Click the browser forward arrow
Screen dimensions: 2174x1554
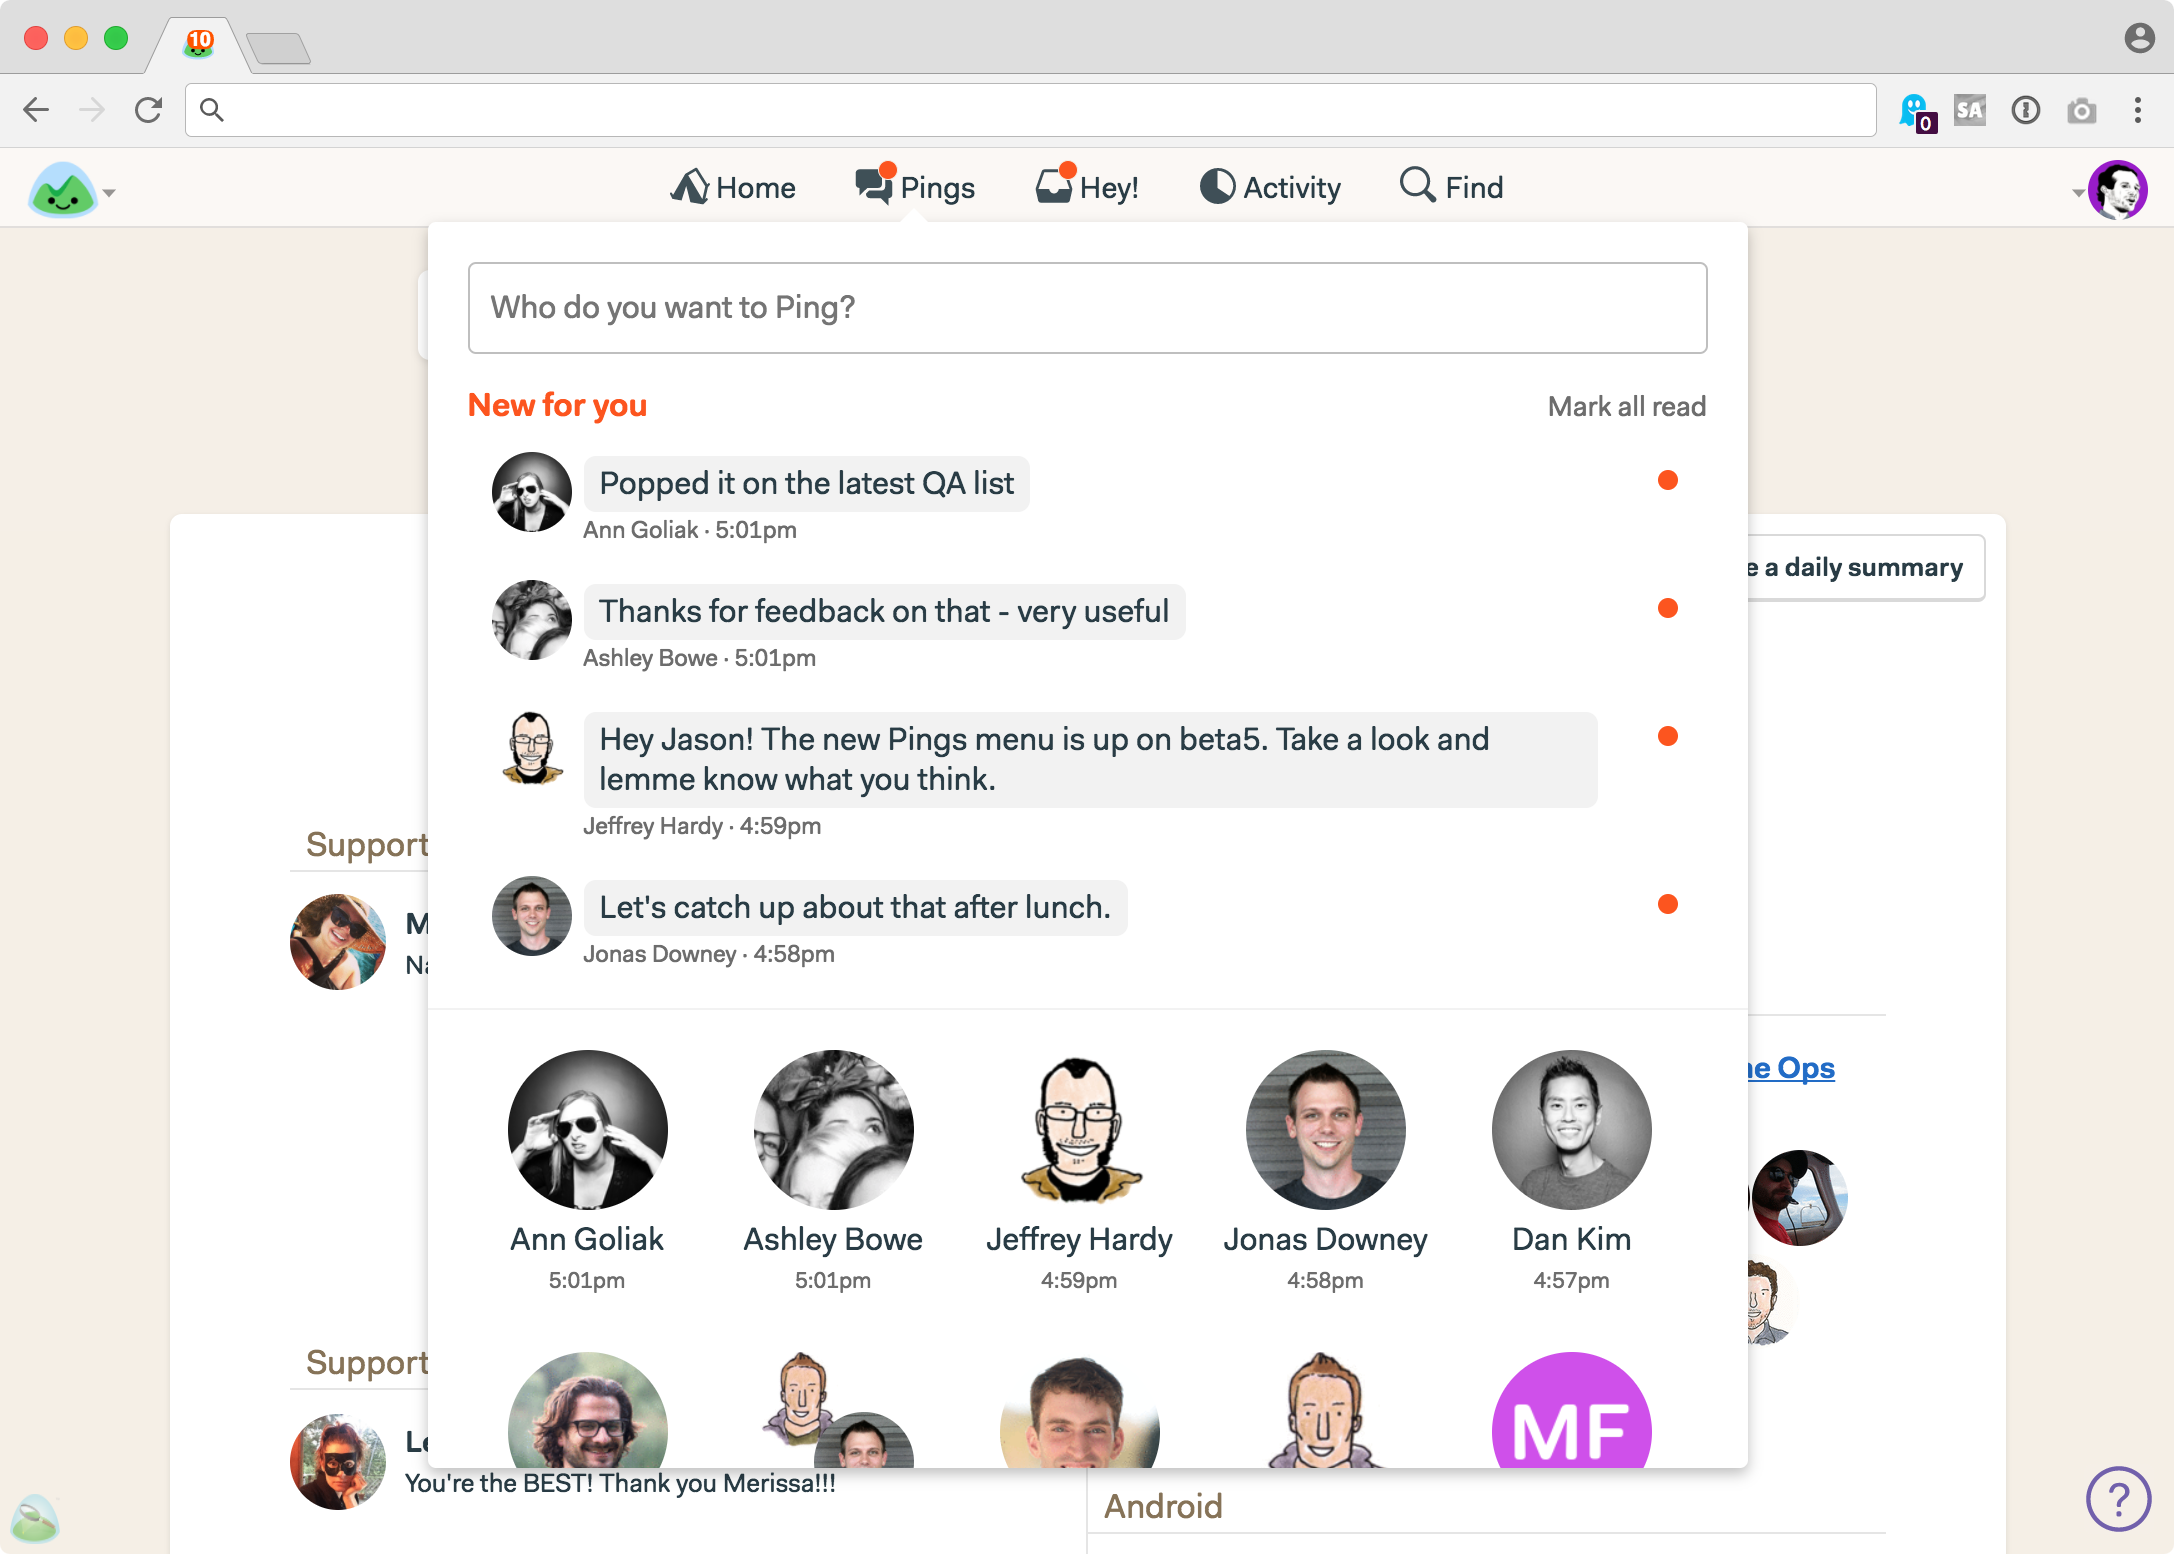tap(92, 110)
